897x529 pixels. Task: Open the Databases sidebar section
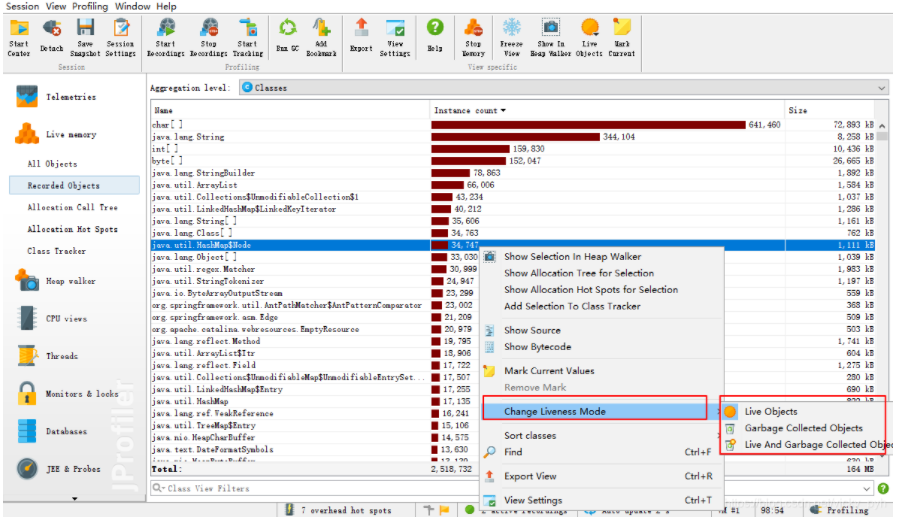click(x=51, y=431)
